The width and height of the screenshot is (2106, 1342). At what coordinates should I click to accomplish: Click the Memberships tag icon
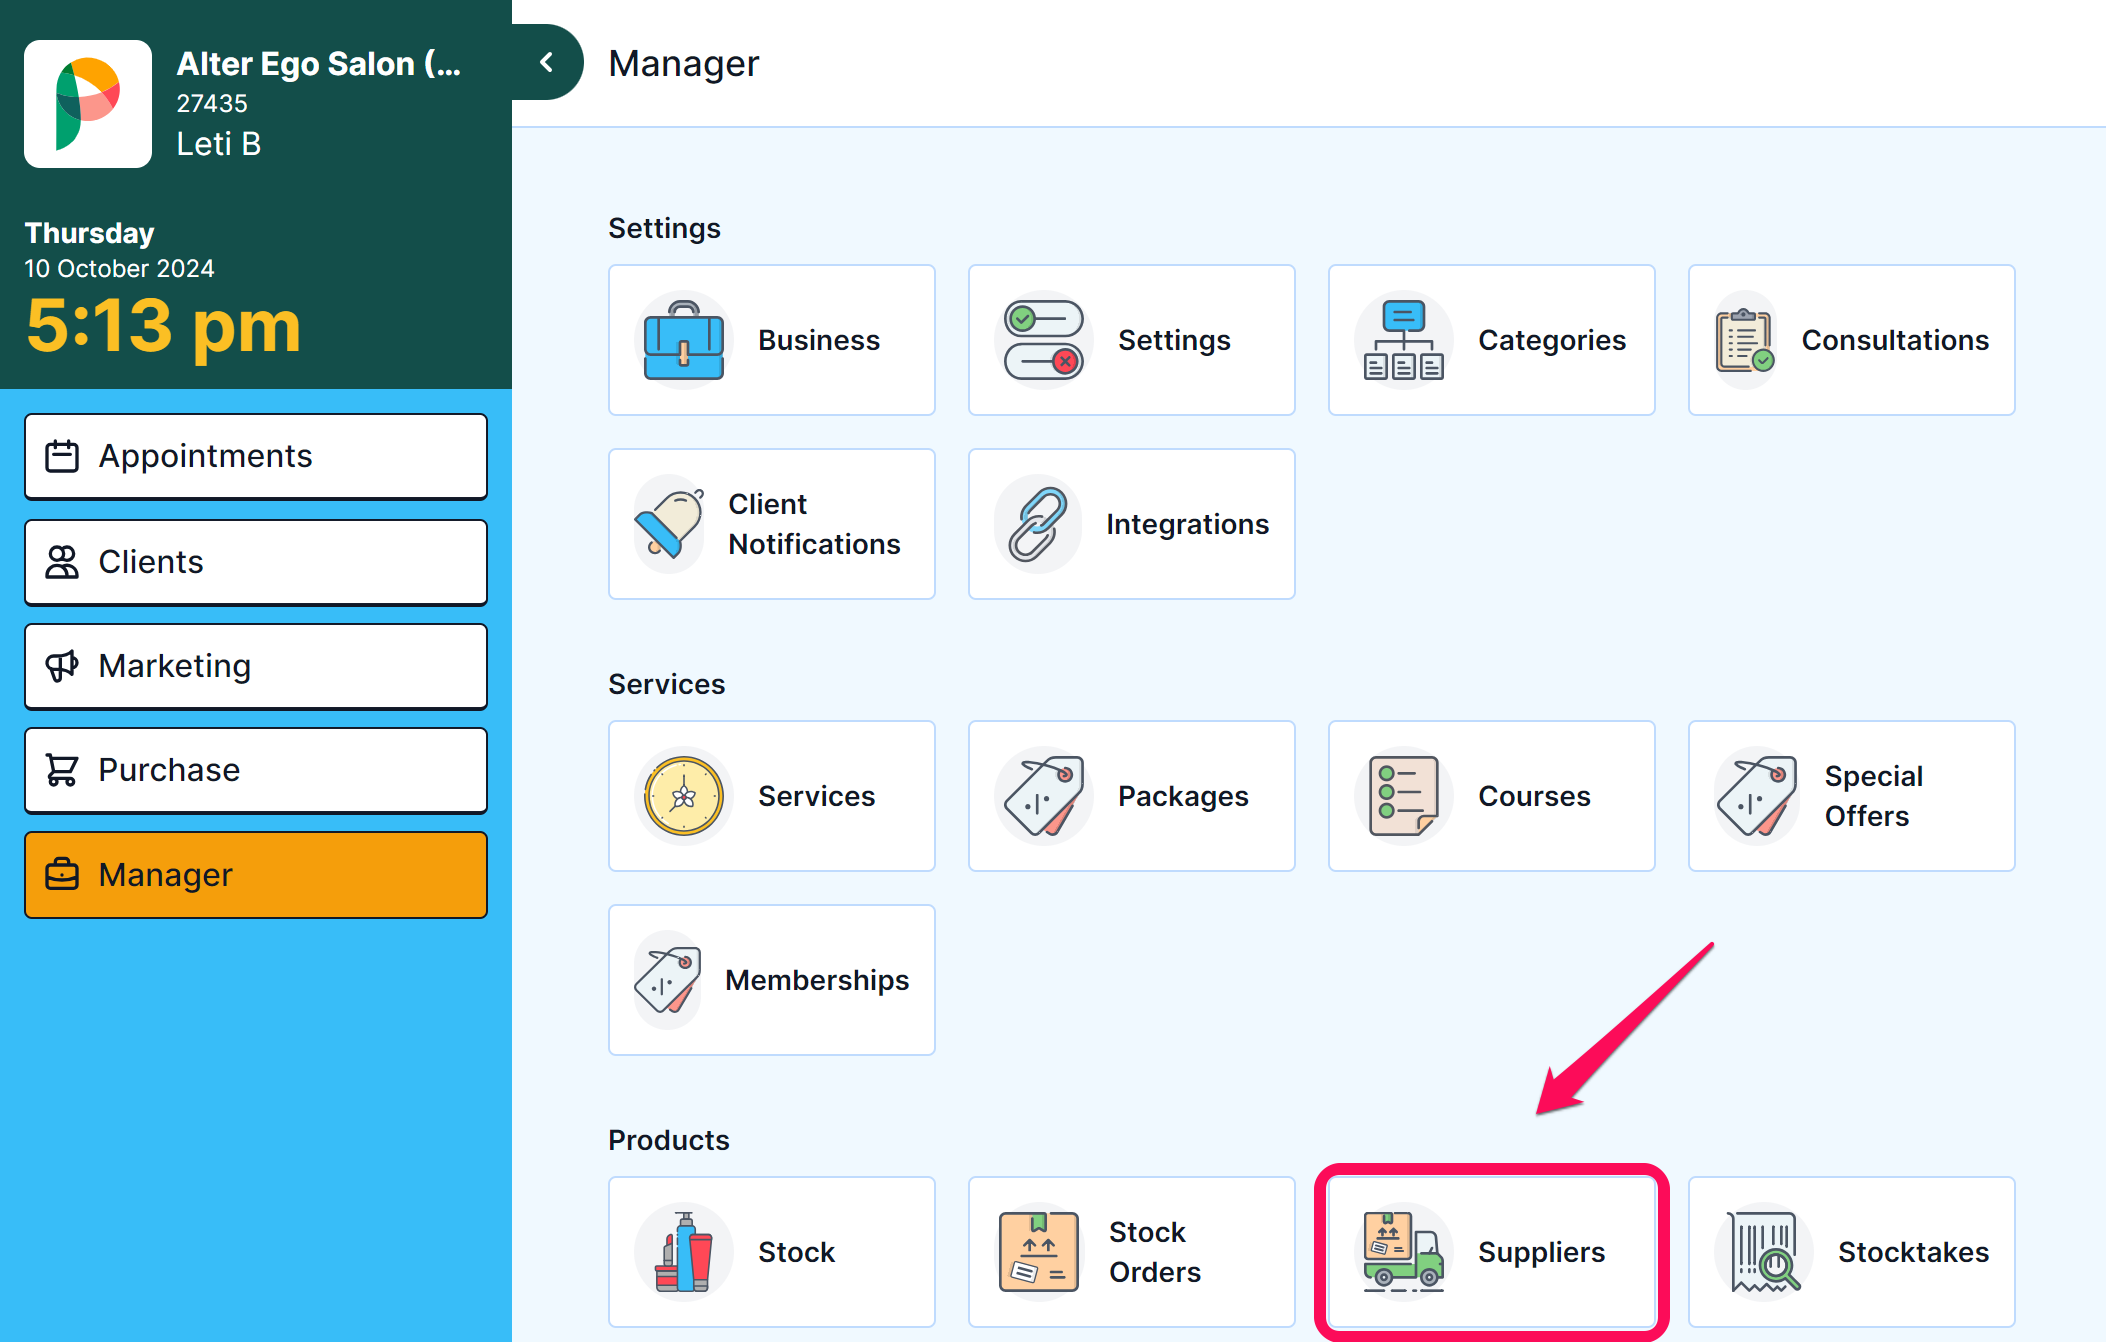[668, 980]
